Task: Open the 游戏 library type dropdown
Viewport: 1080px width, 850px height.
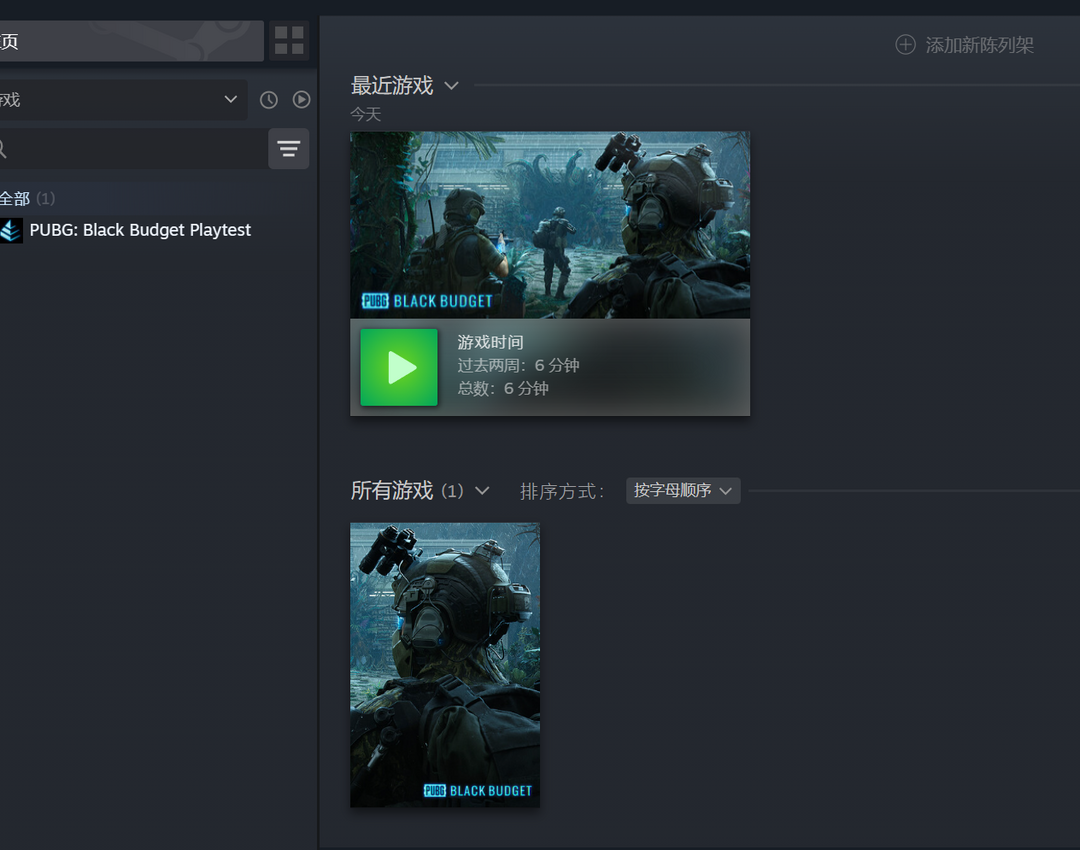Action: click(x=120, y=100)
